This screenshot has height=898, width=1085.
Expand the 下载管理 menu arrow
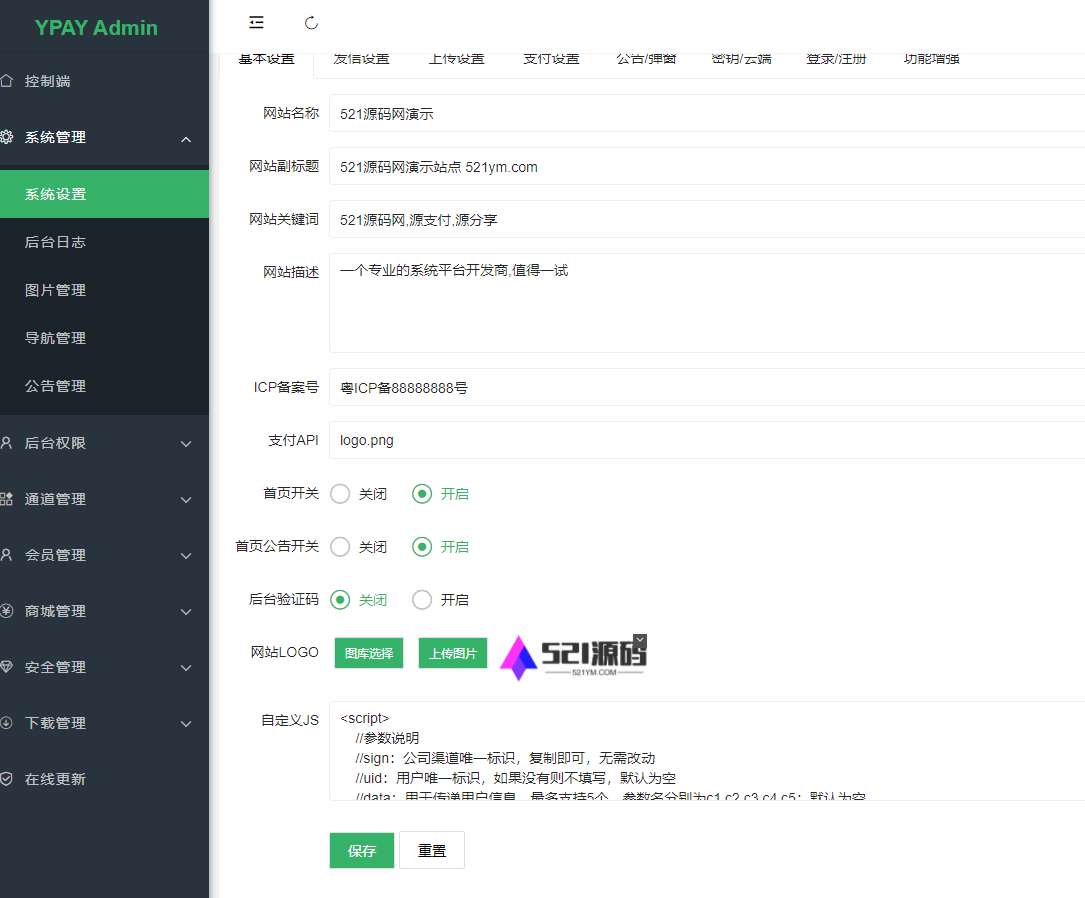point(186,724)
